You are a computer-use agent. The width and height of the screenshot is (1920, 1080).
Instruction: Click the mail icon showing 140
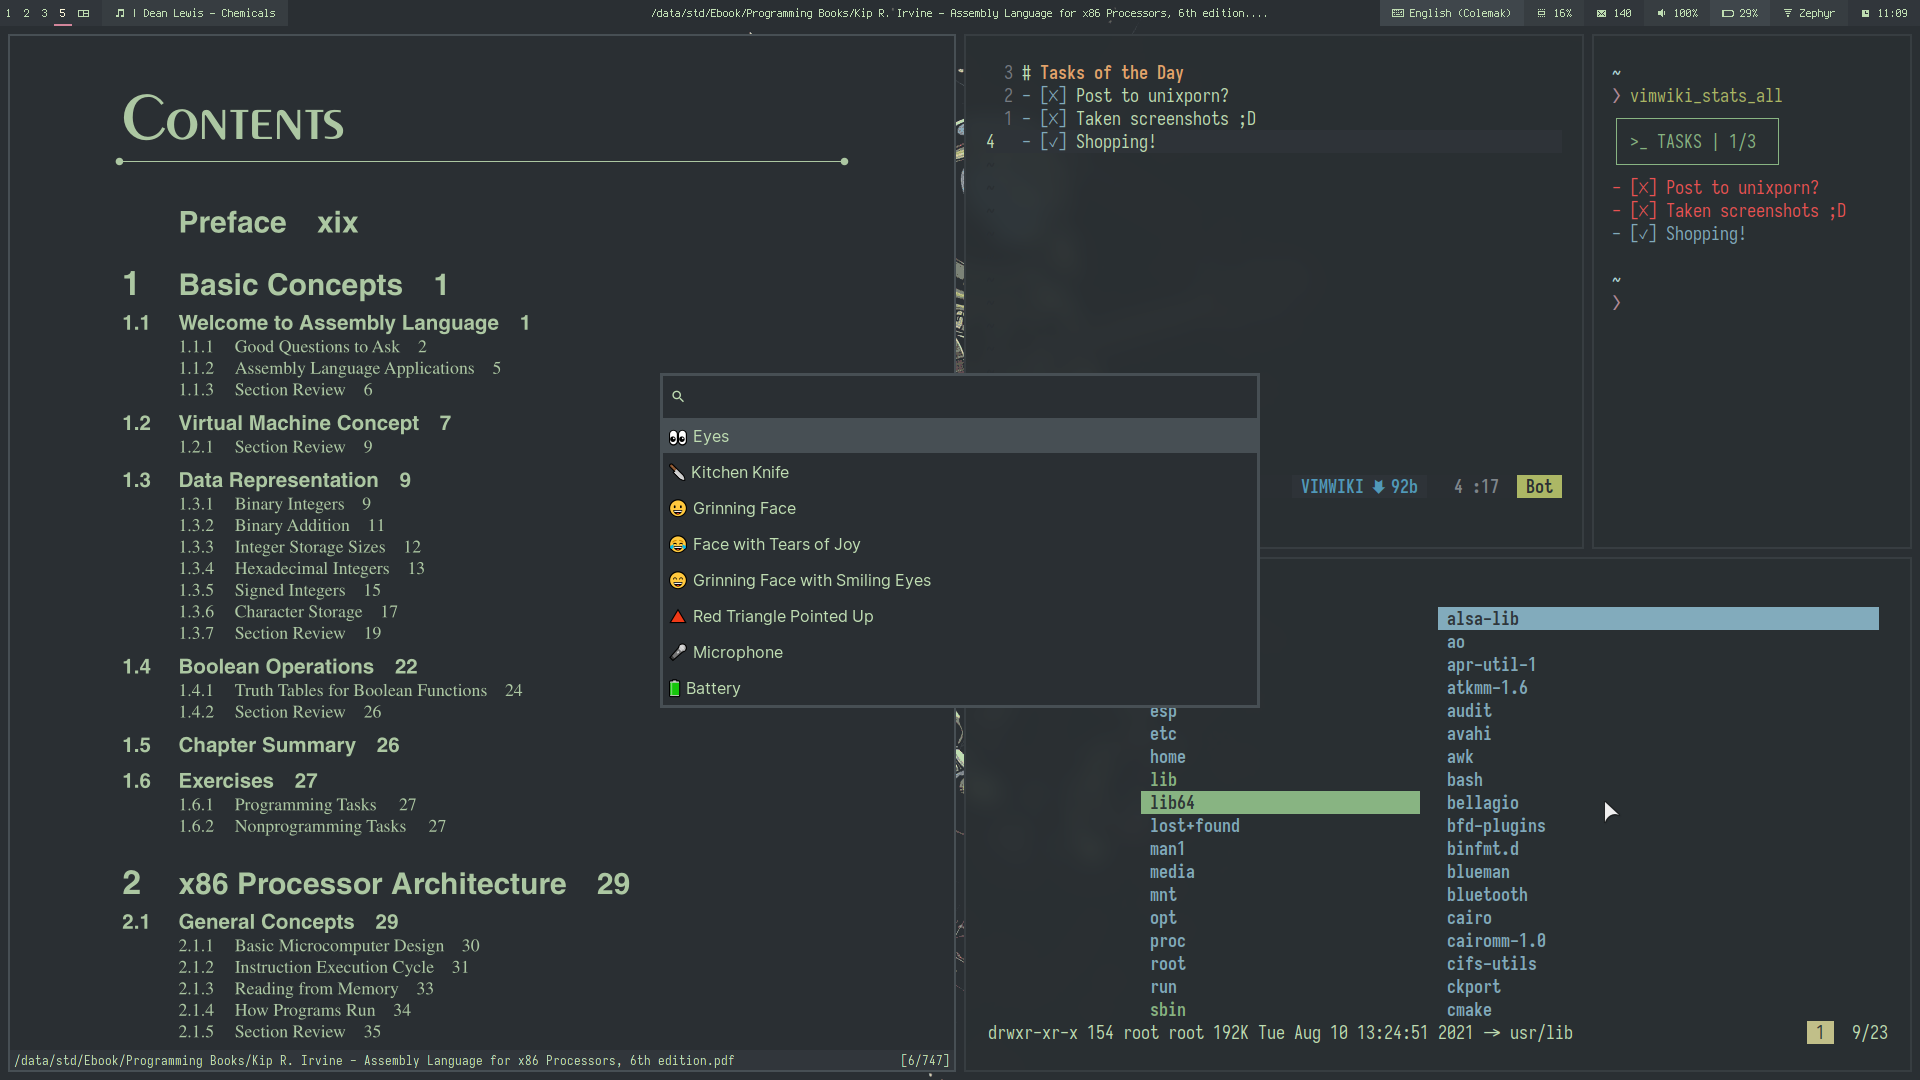pos(1601,13)
